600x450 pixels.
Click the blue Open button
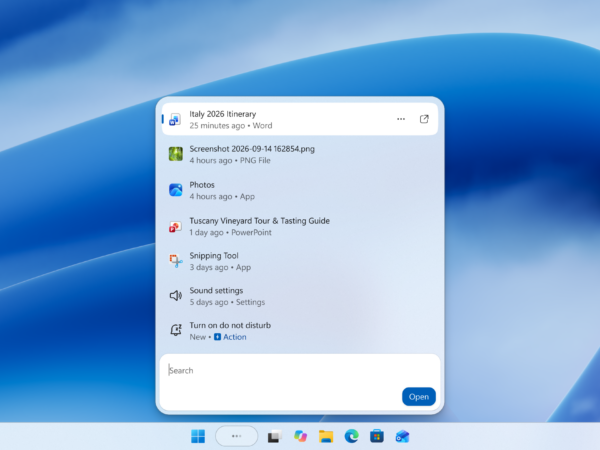(419, 397)
